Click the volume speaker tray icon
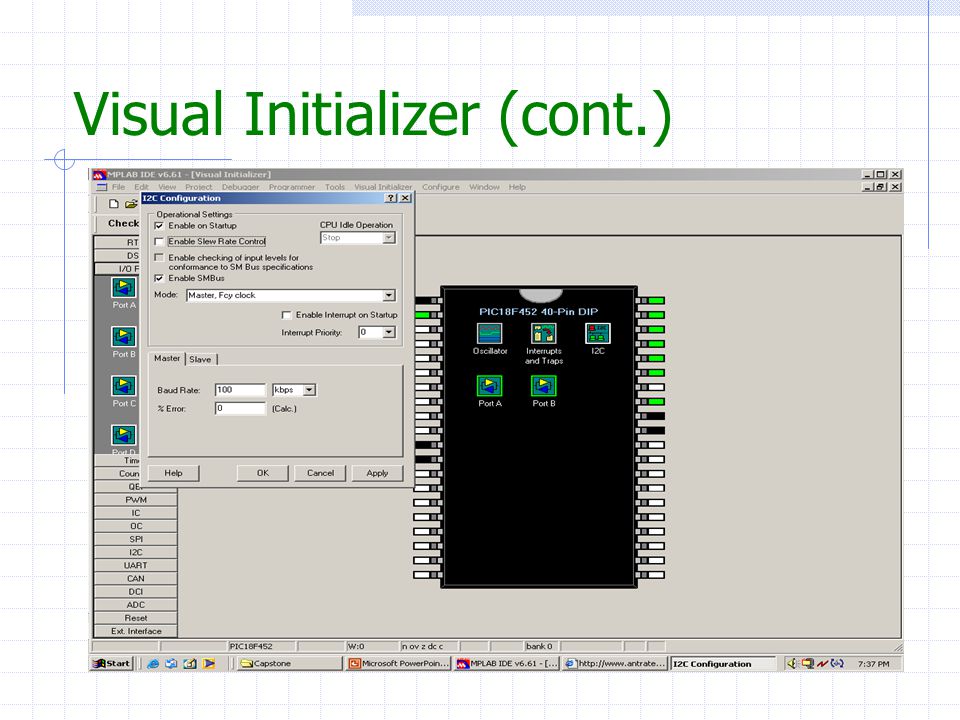This screenshot has width=960, height=720. click(792, 663)
